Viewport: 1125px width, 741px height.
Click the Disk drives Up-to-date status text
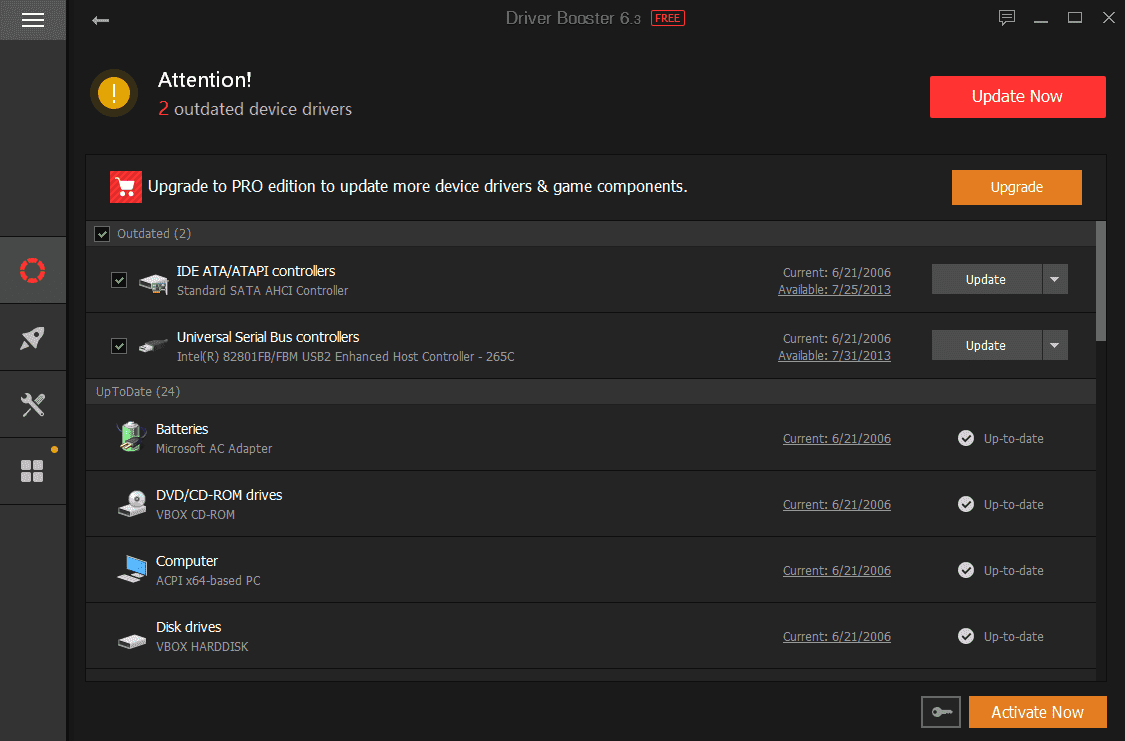point(1013,636)
